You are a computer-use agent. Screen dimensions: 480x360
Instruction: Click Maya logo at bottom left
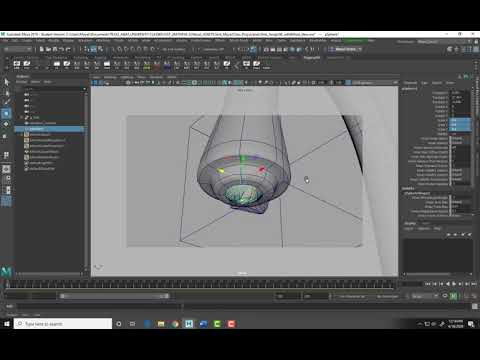pyautogui.click(x=6, y=271)
